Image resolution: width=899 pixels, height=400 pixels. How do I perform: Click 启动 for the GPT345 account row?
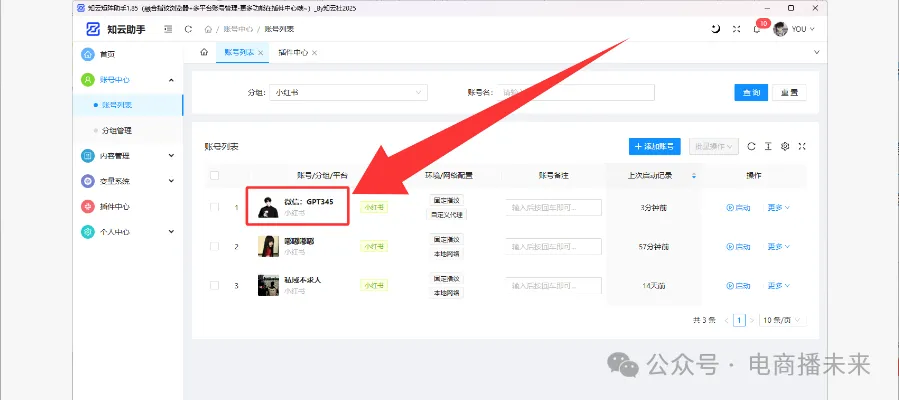coord(738,208)
